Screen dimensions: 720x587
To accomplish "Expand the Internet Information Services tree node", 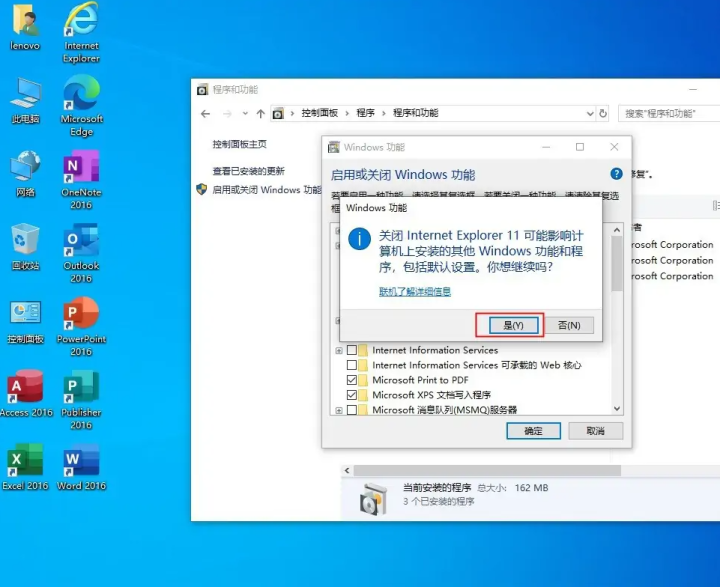I will pyautogui.click(x=339, y=350).
